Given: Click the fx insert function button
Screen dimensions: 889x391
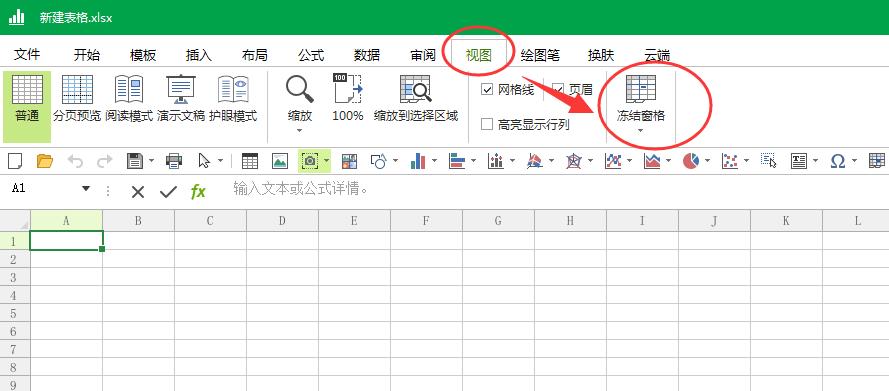Looking at the screenshot, I should pyautogui.click(x=198, y=192).
